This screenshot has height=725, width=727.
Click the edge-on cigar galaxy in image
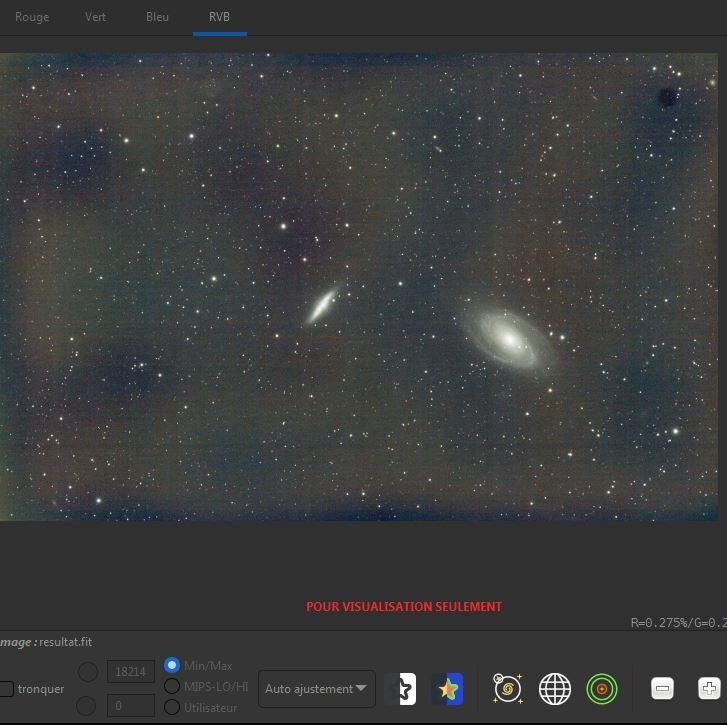click(322, 305)
